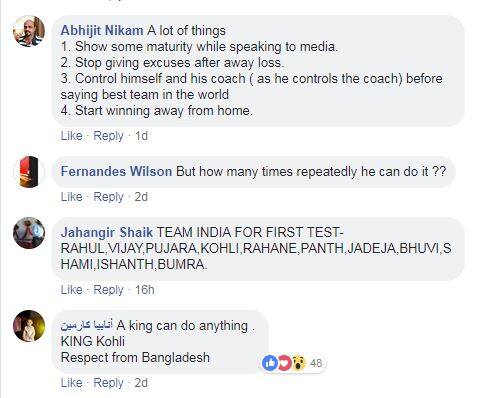Image resolution: width=494 pixels, height=398 pixels.
Task: Open the 16h timestamp on Jahangir's comment
Action: 145,290
